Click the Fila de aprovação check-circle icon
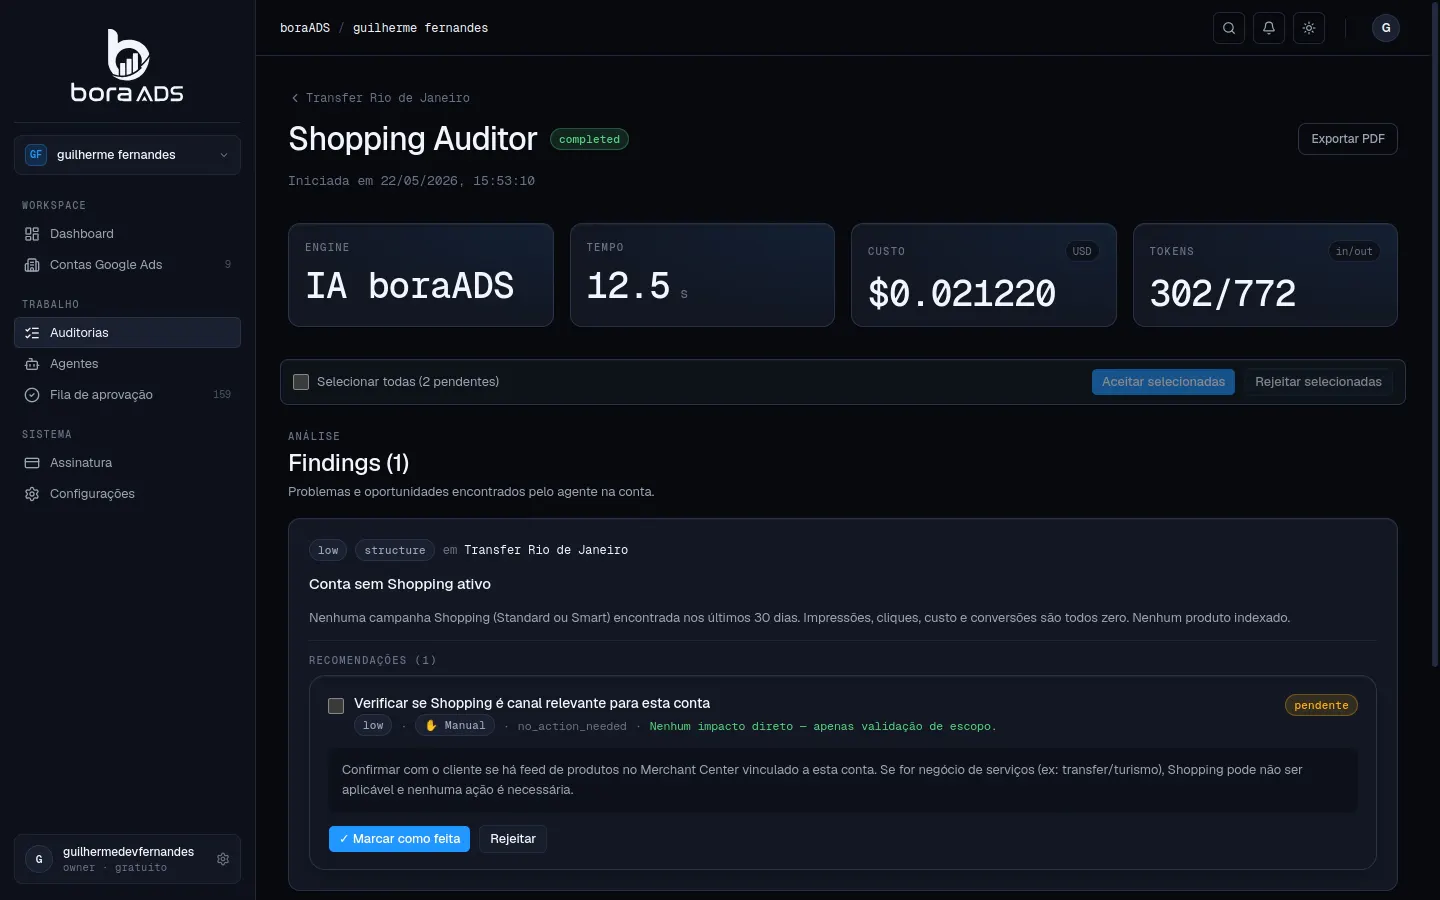This screenshot has width=1440, height=900. [32, 395]
